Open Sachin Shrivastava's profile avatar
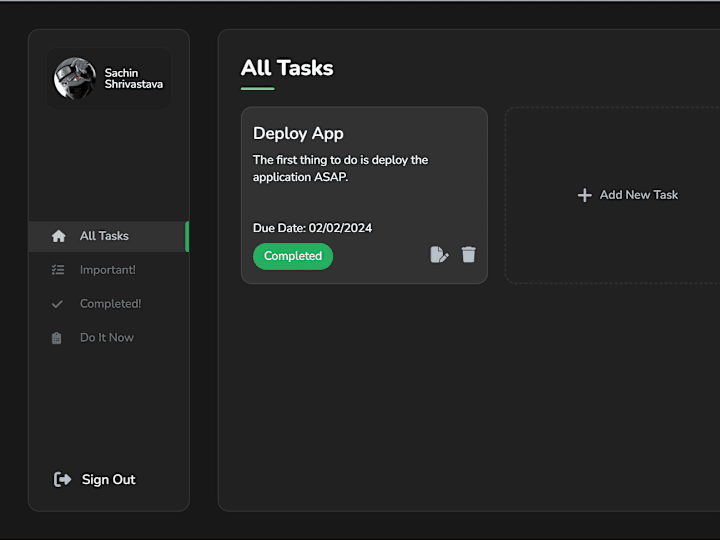This screenshot has height=540, width=720. (75, 78)
